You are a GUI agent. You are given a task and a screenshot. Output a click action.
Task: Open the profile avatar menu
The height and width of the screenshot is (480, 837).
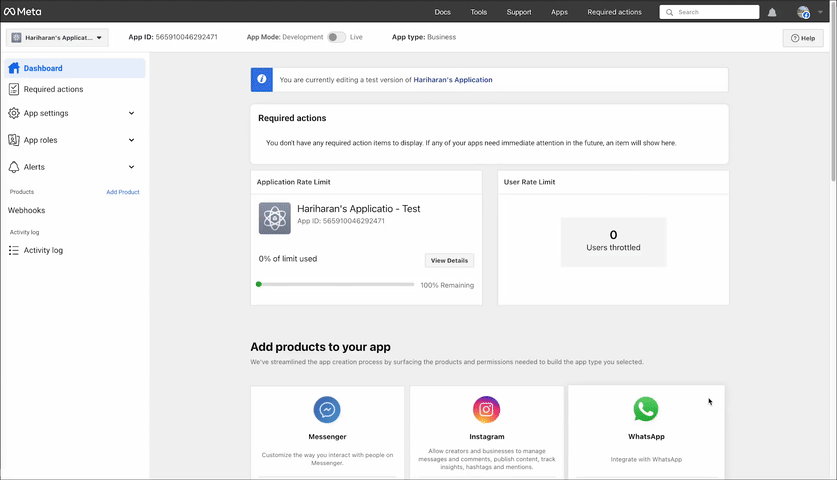coord(803,12)
